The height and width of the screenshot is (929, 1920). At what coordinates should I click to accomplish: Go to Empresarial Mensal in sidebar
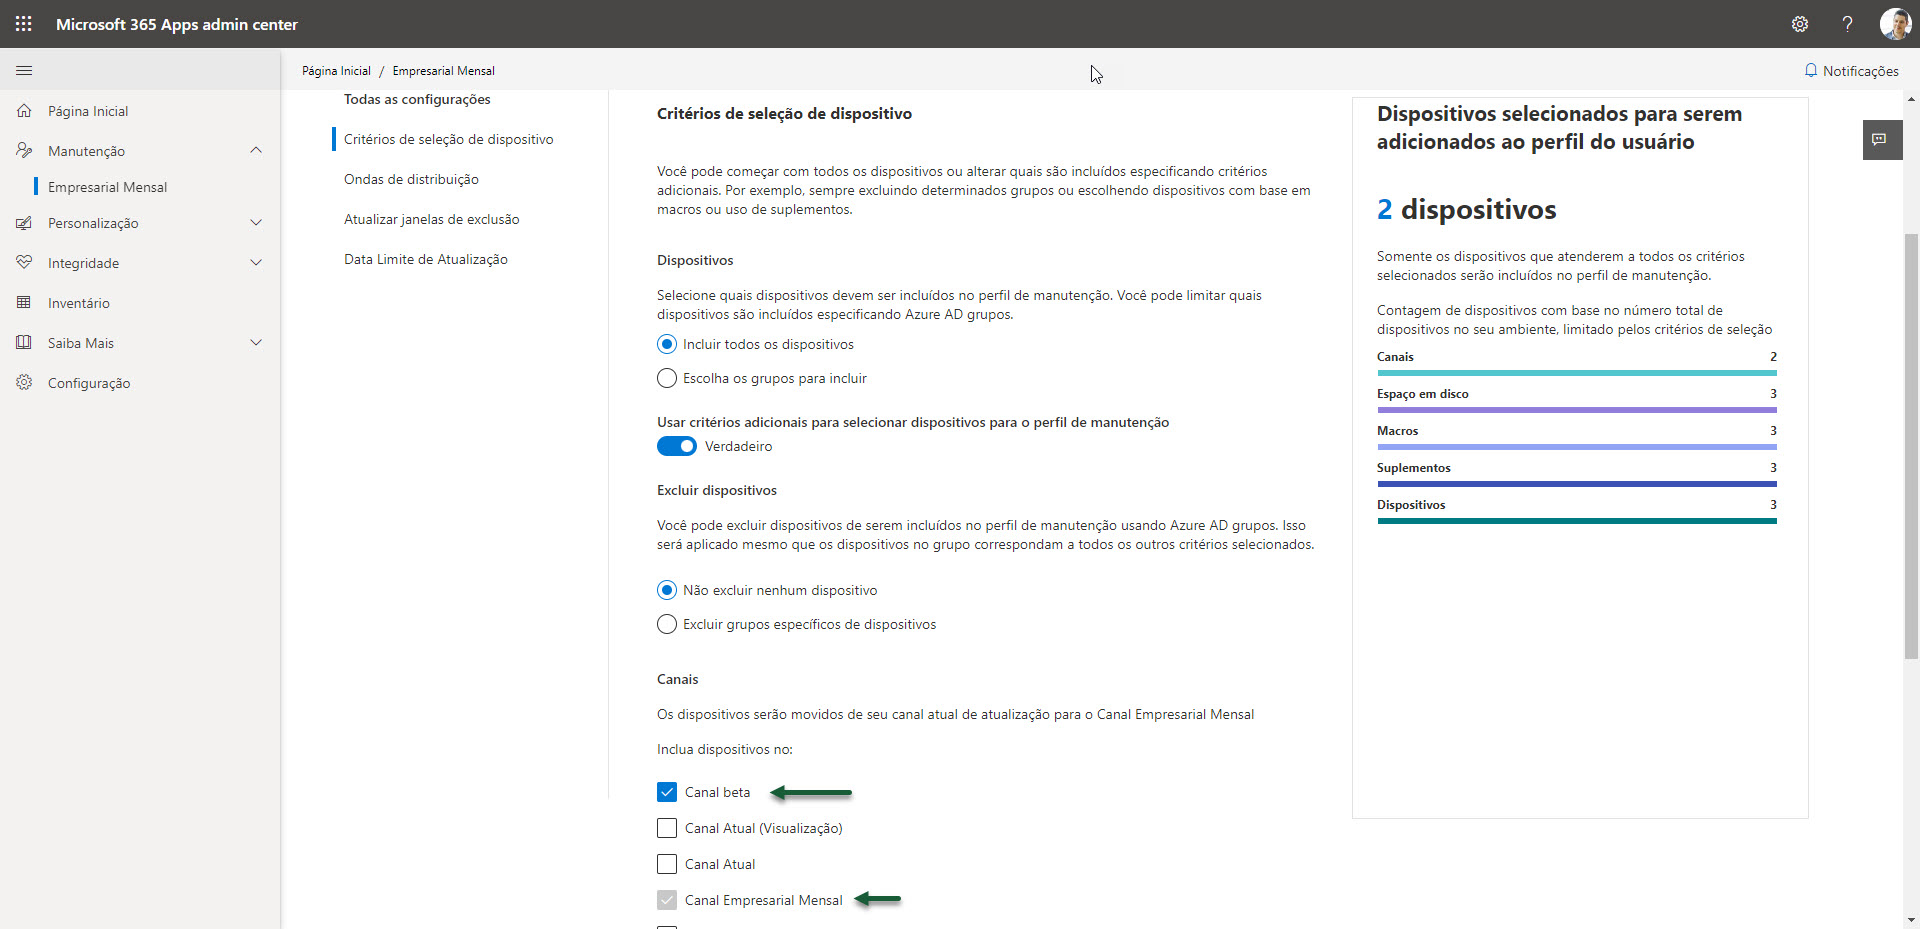pyautogui.click(x=107, y=187)
